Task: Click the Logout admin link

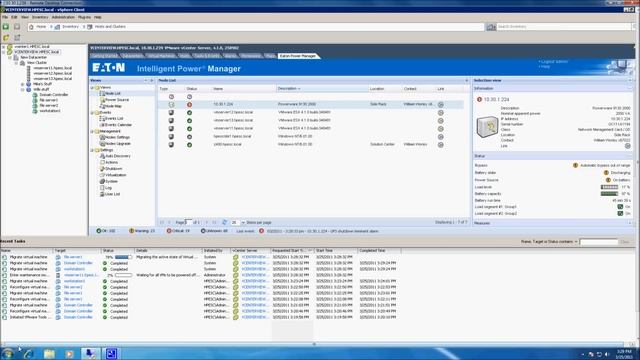Action: [554, 62]
